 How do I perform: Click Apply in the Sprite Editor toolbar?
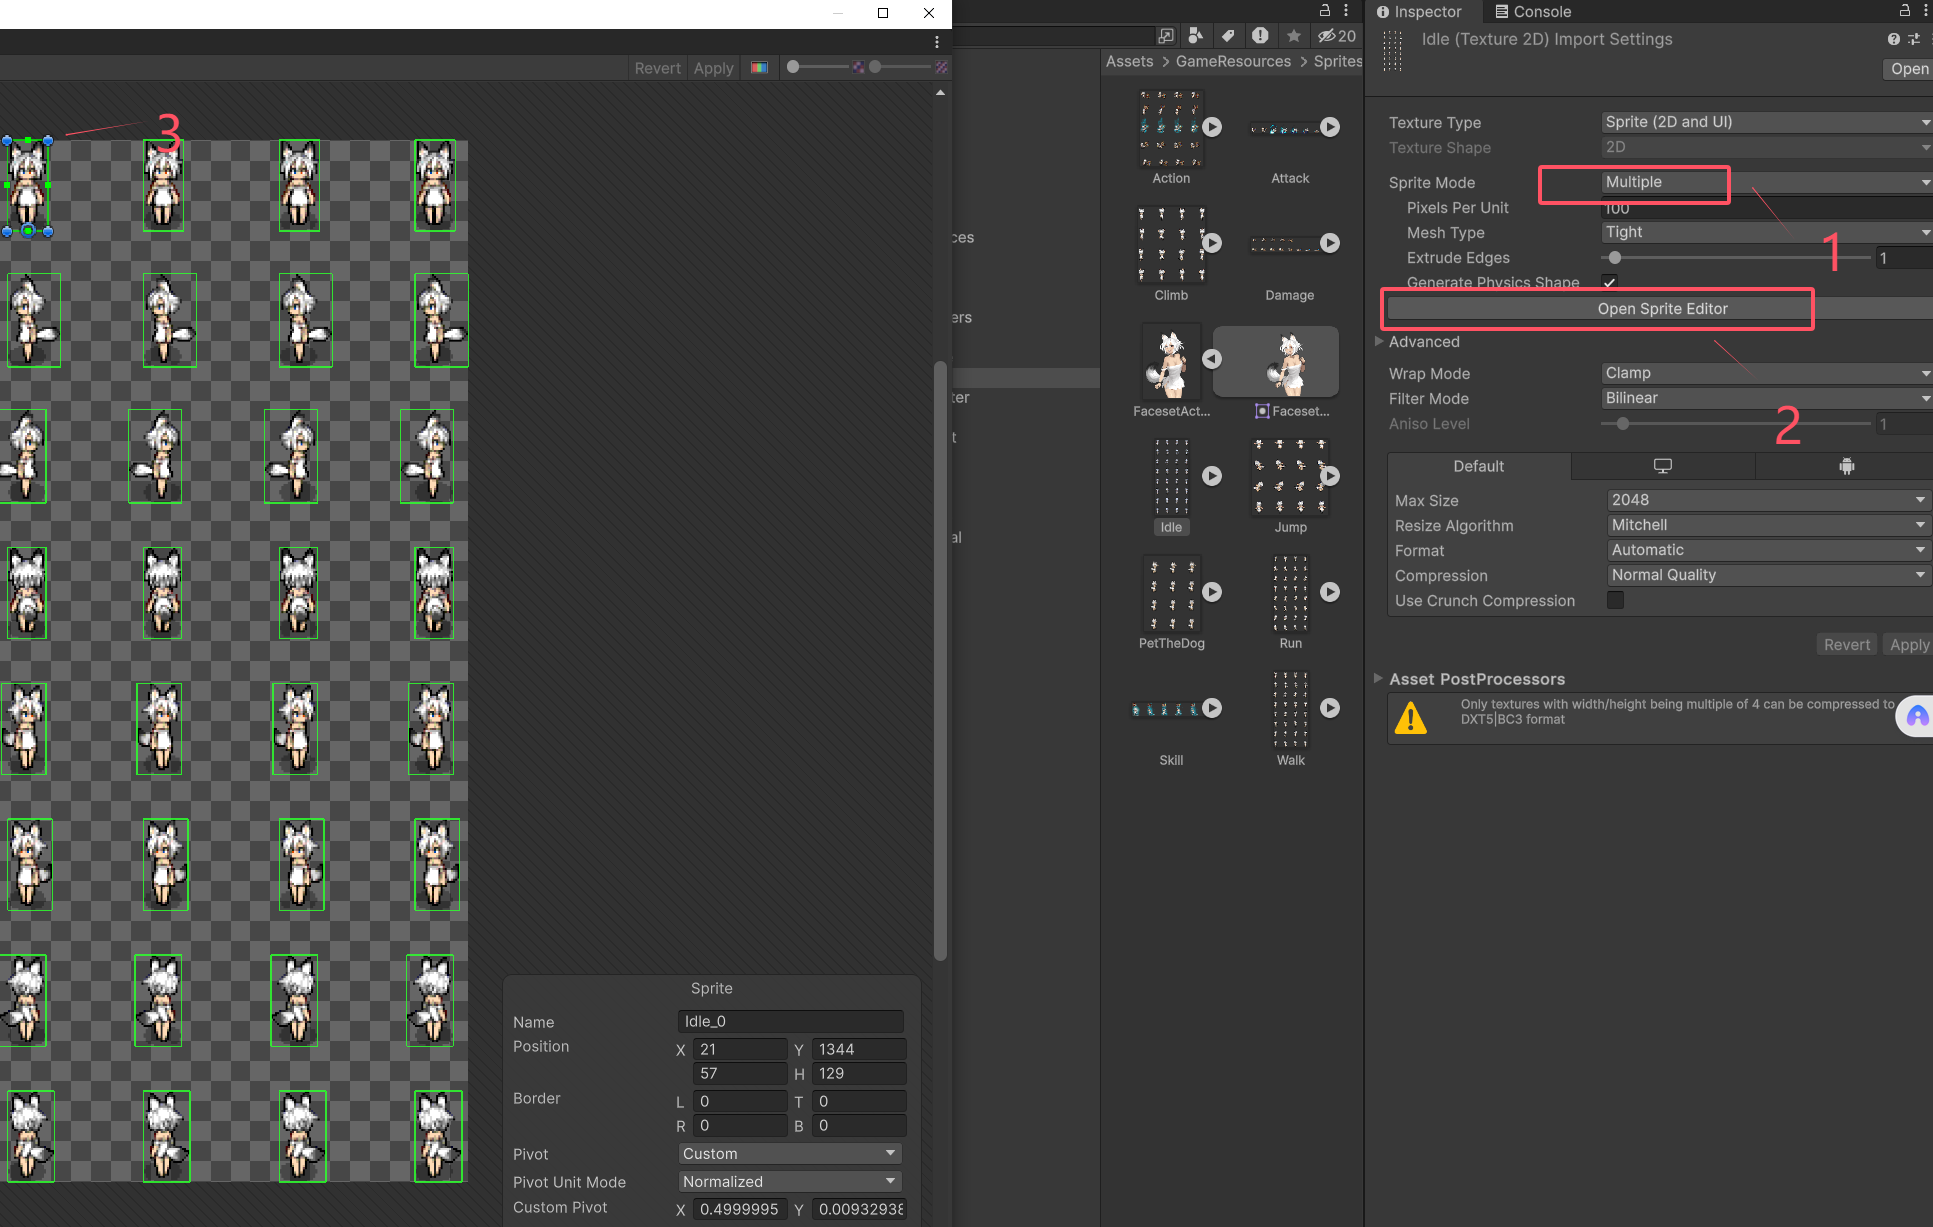click(713, 68)
